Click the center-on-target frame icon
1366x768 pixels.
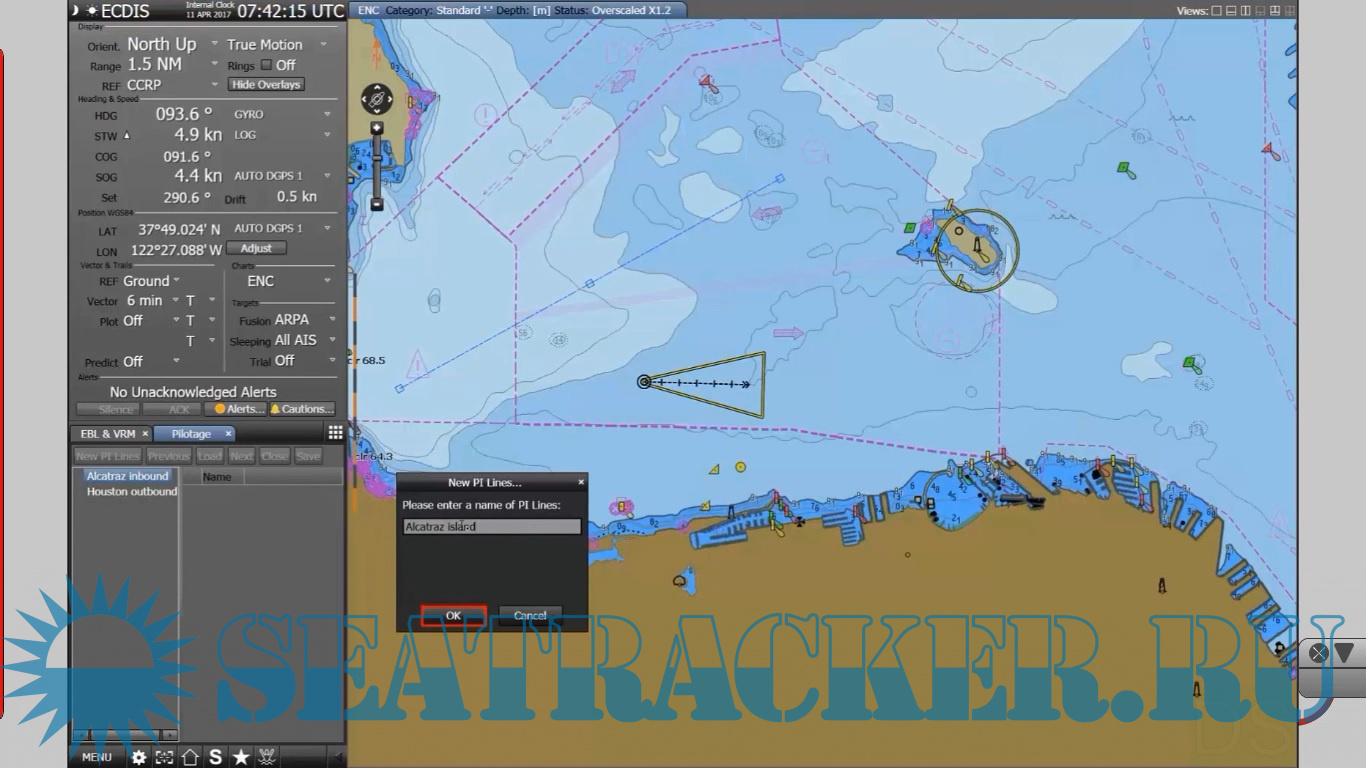tap(164, 758)
